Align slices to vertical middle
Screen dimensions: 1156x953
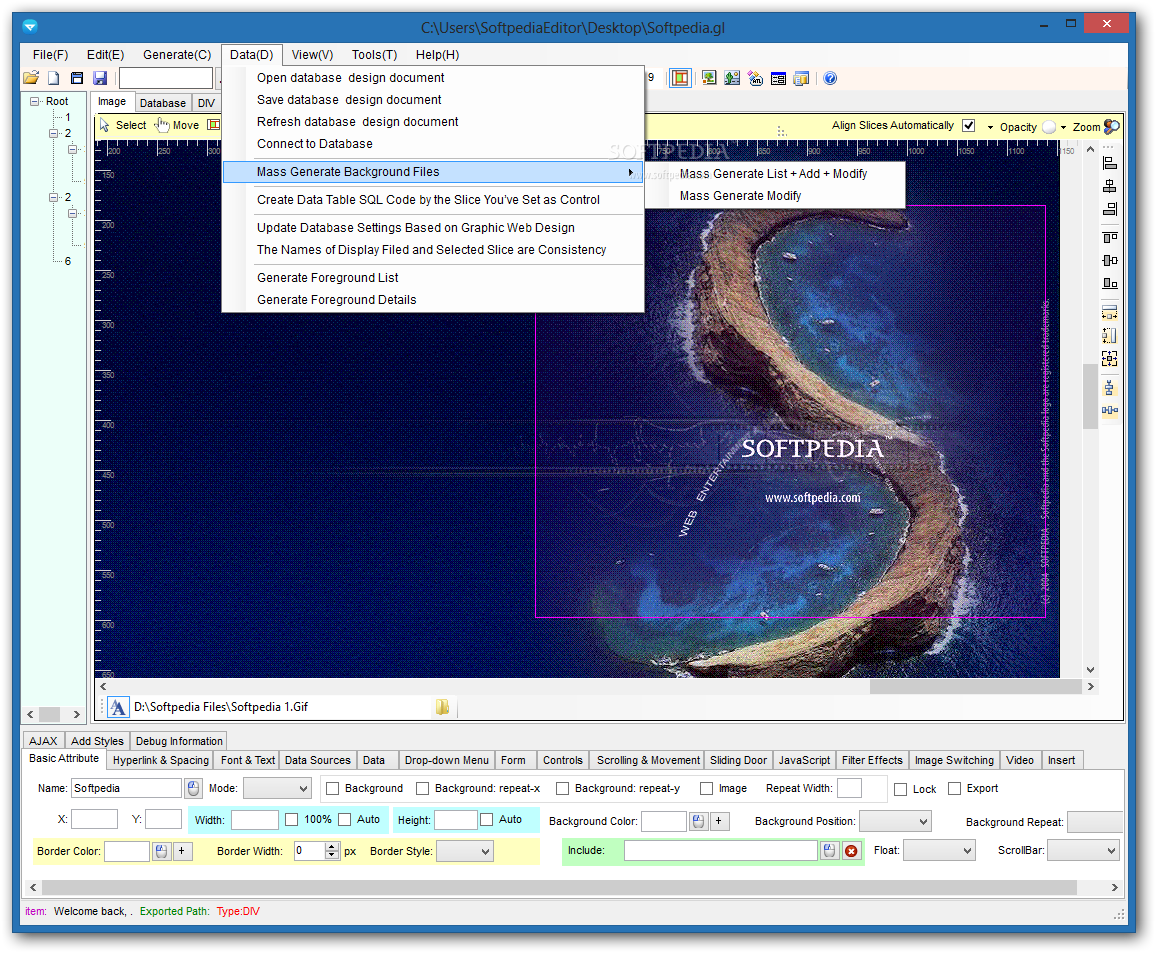pyautogui.click(x=1110, y=260)
